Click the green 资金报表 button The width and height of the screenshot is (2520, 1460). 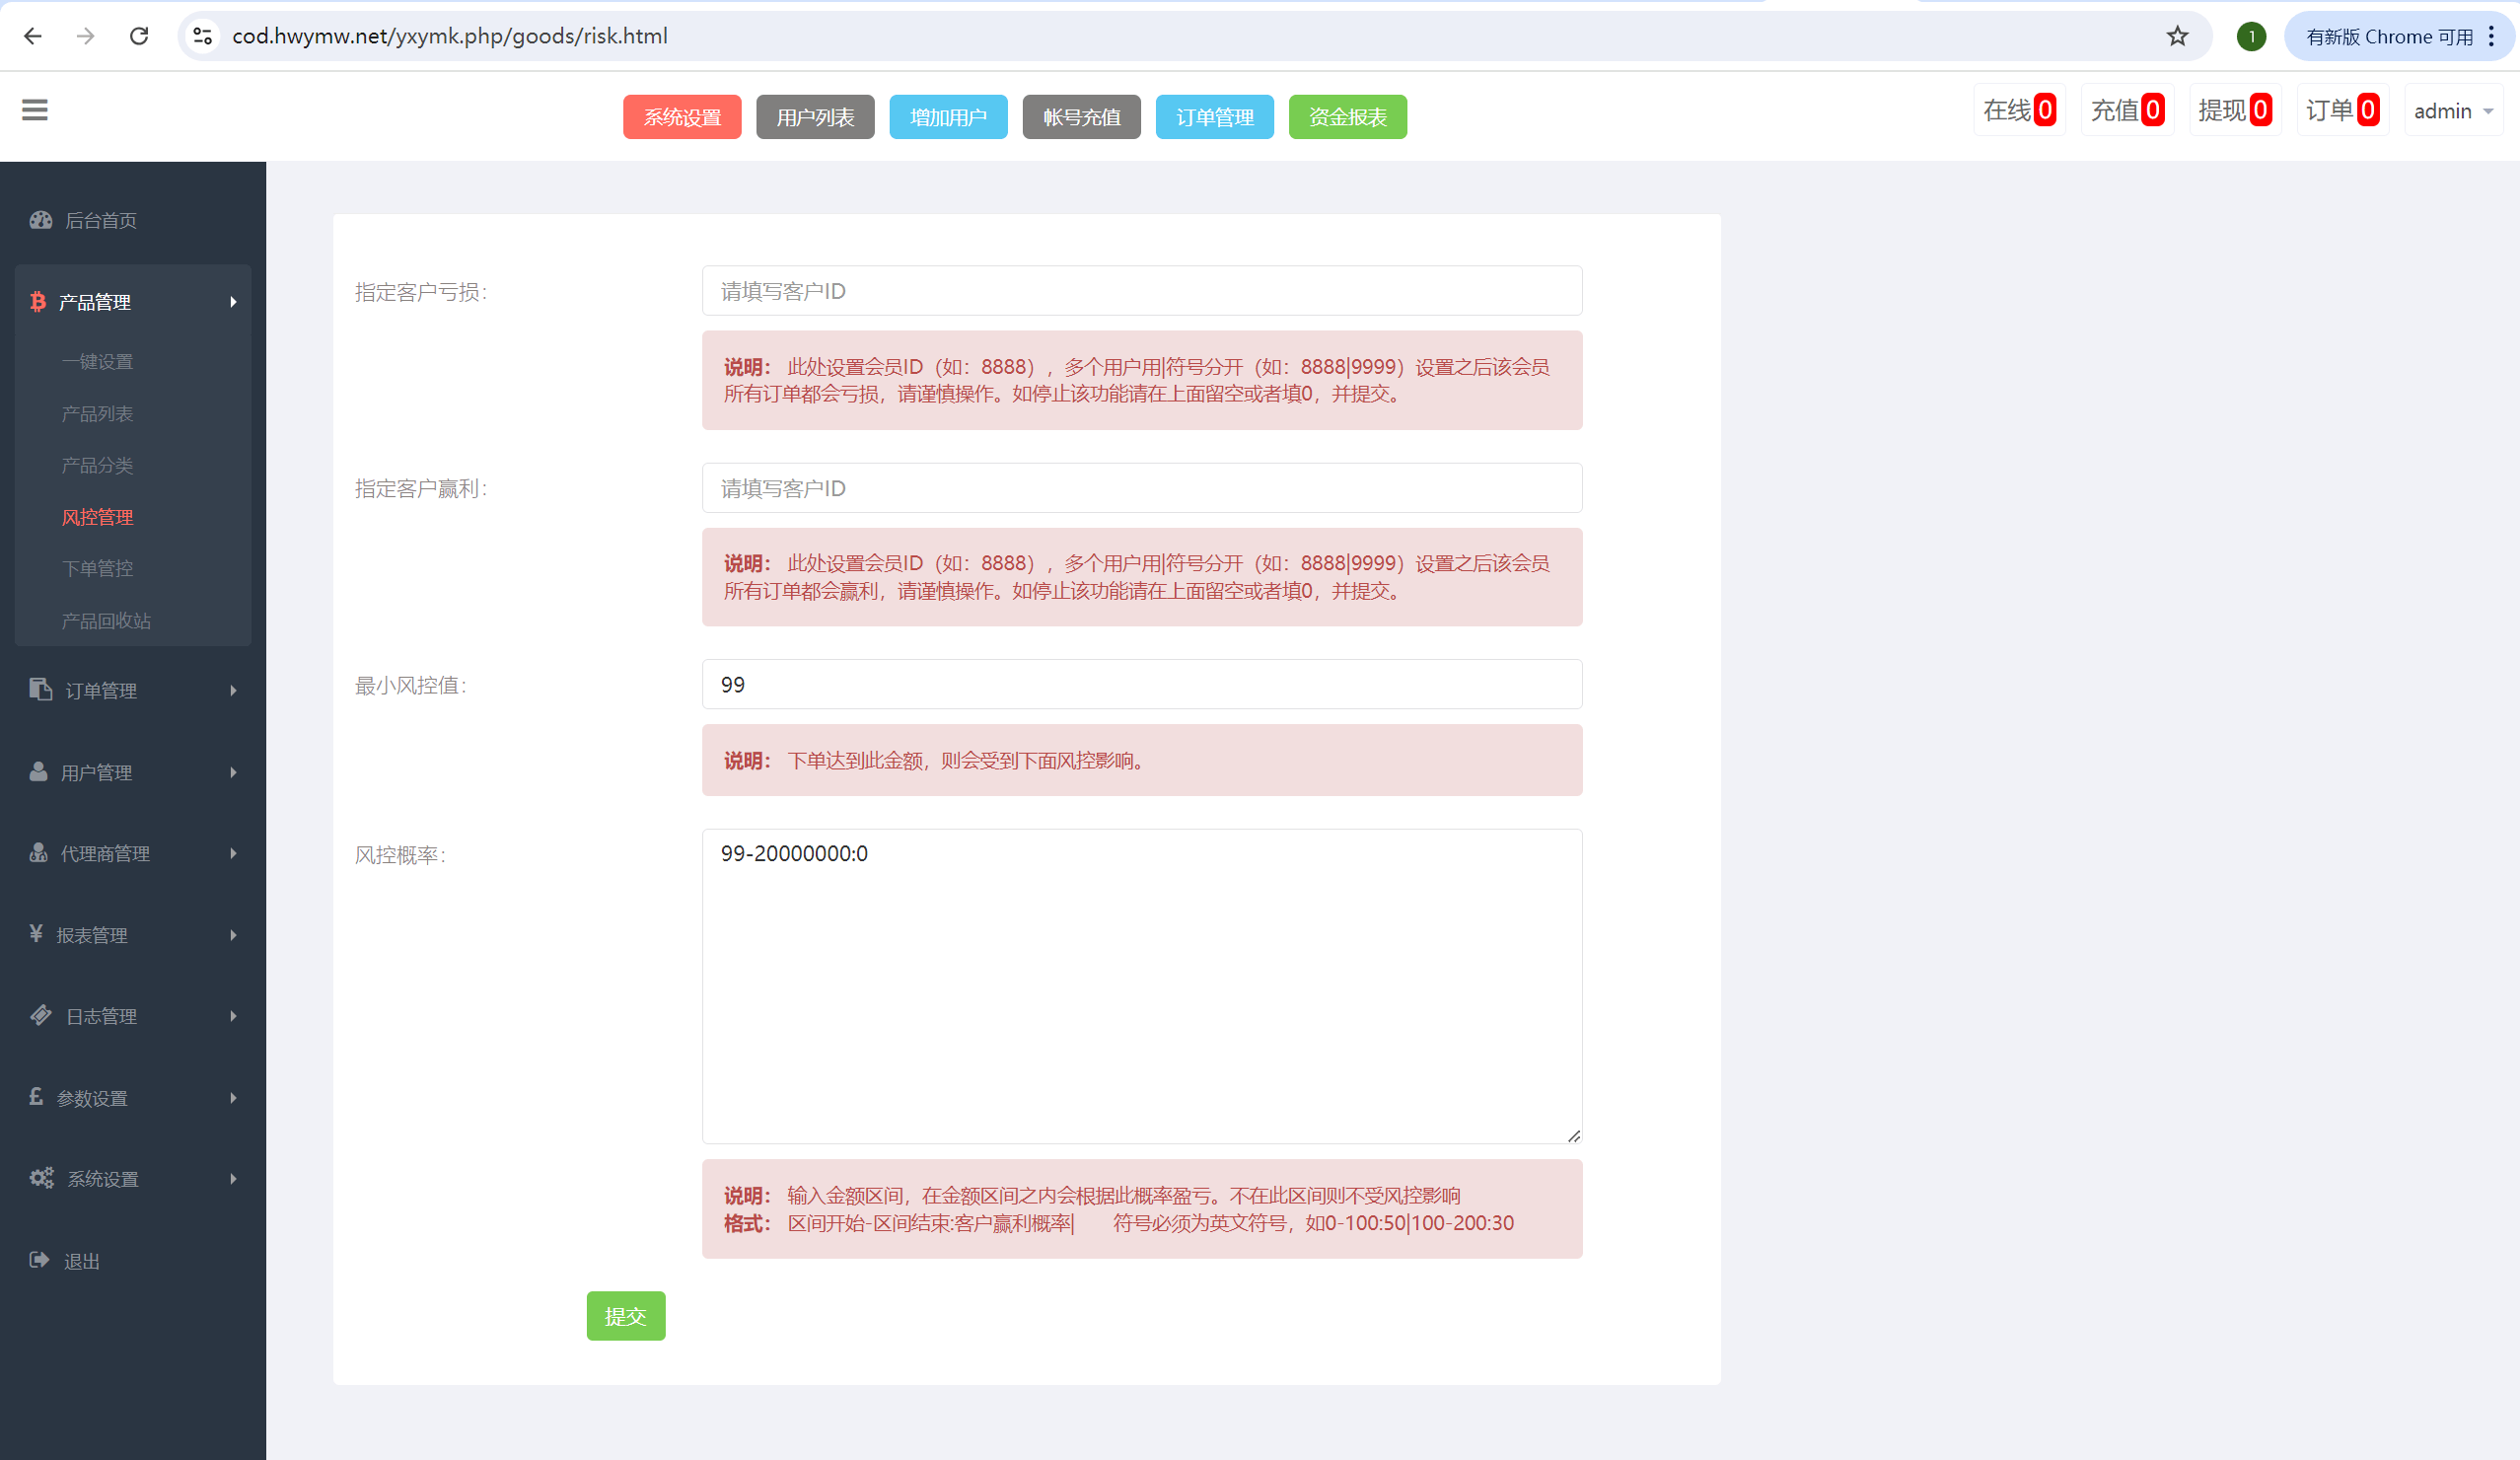pyautogui.click(x=1347, y=117)
